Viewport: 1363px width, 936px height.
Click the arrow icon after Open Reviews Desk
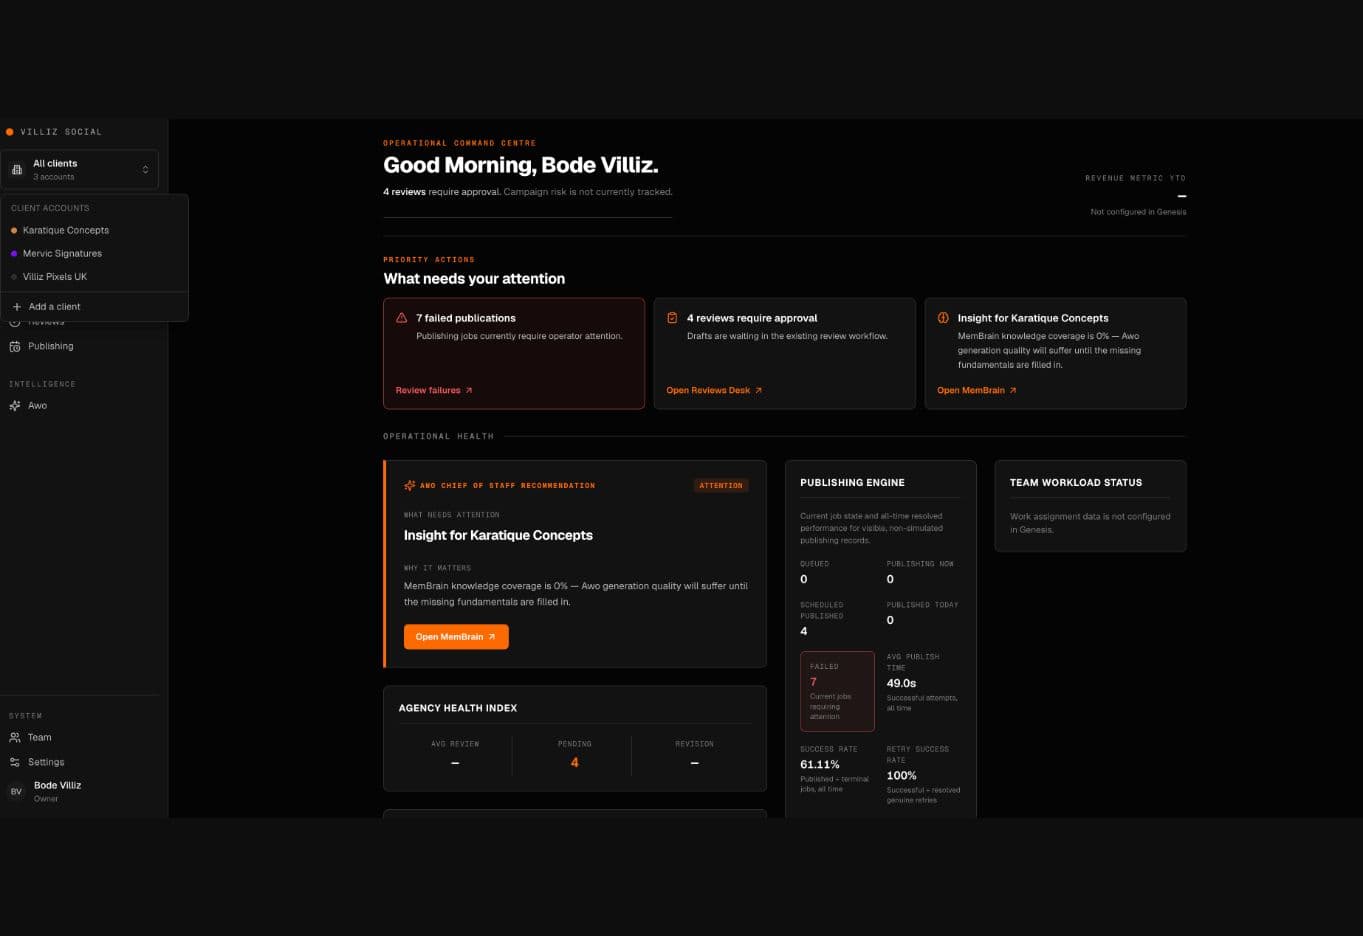[x=758, y=390]
